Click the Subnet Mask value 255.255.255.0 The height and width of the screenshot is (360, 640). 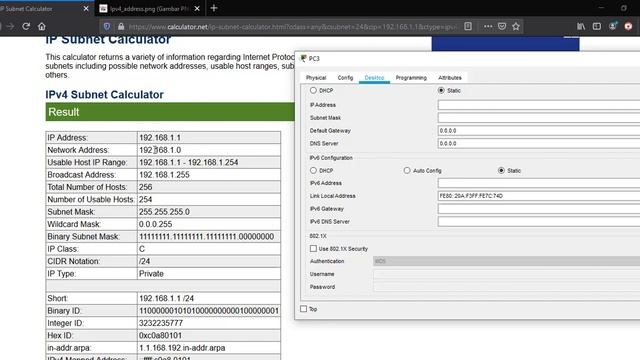[164, 212]
